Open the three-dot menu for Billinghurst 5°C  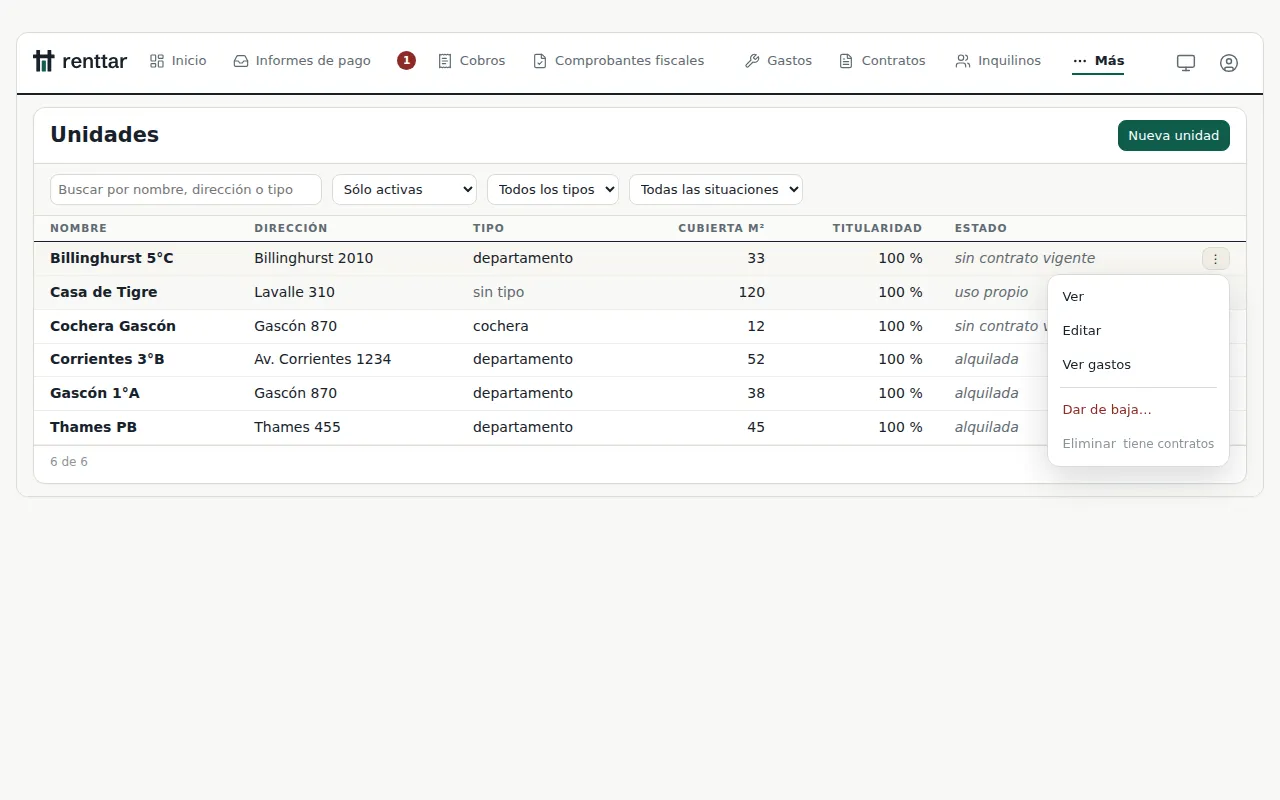(1215, 259)
